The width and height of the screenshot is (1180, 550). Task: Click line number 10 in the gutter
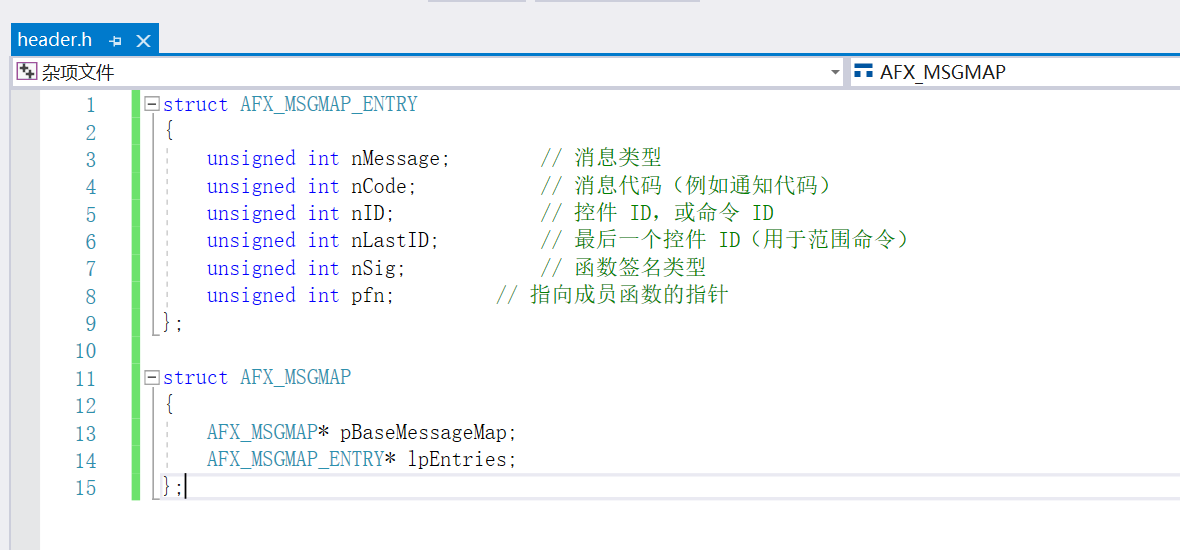(86, 351)
